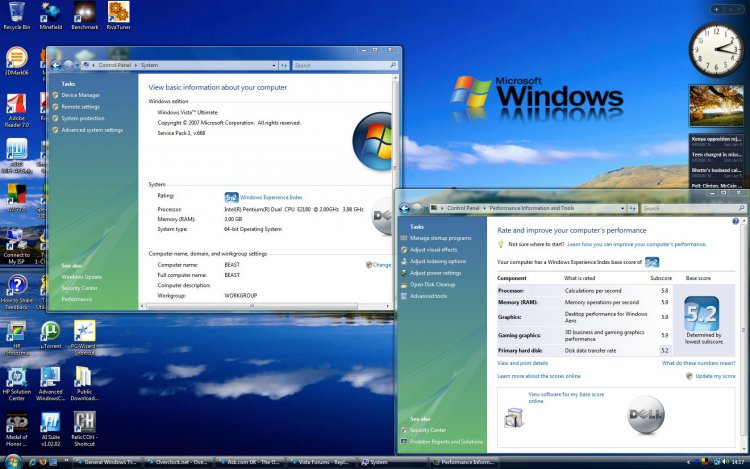The width and height of the screenshot is (750, 469).
Task: Switch to Ask.com UK taskbar button
Action: pyautogui.click(x=249, y=462)
